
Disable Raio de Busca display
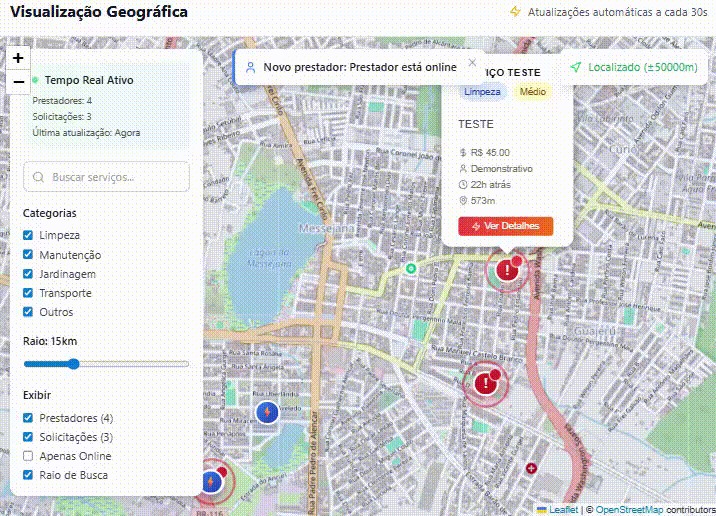pos(28,475)
